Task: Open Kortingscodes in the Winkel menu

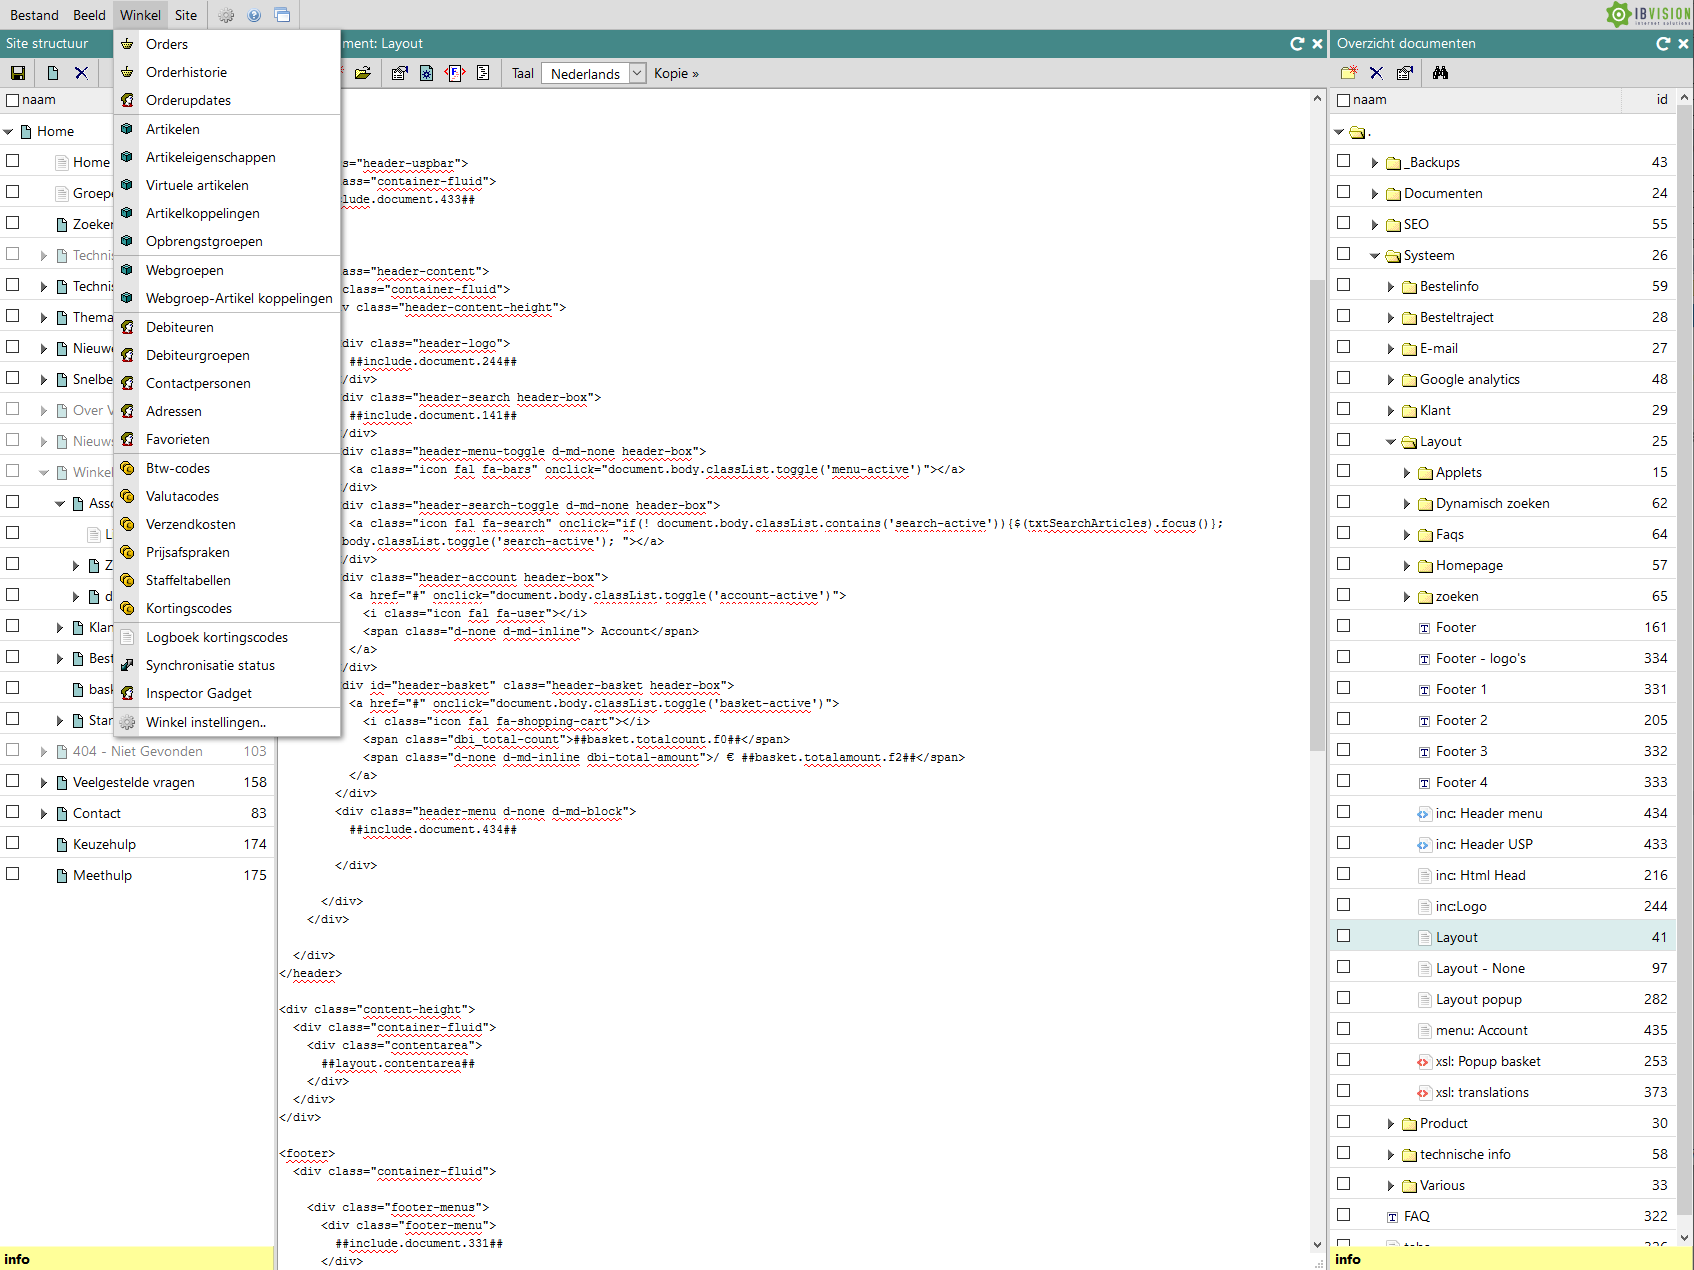Action: coord(188,608)
